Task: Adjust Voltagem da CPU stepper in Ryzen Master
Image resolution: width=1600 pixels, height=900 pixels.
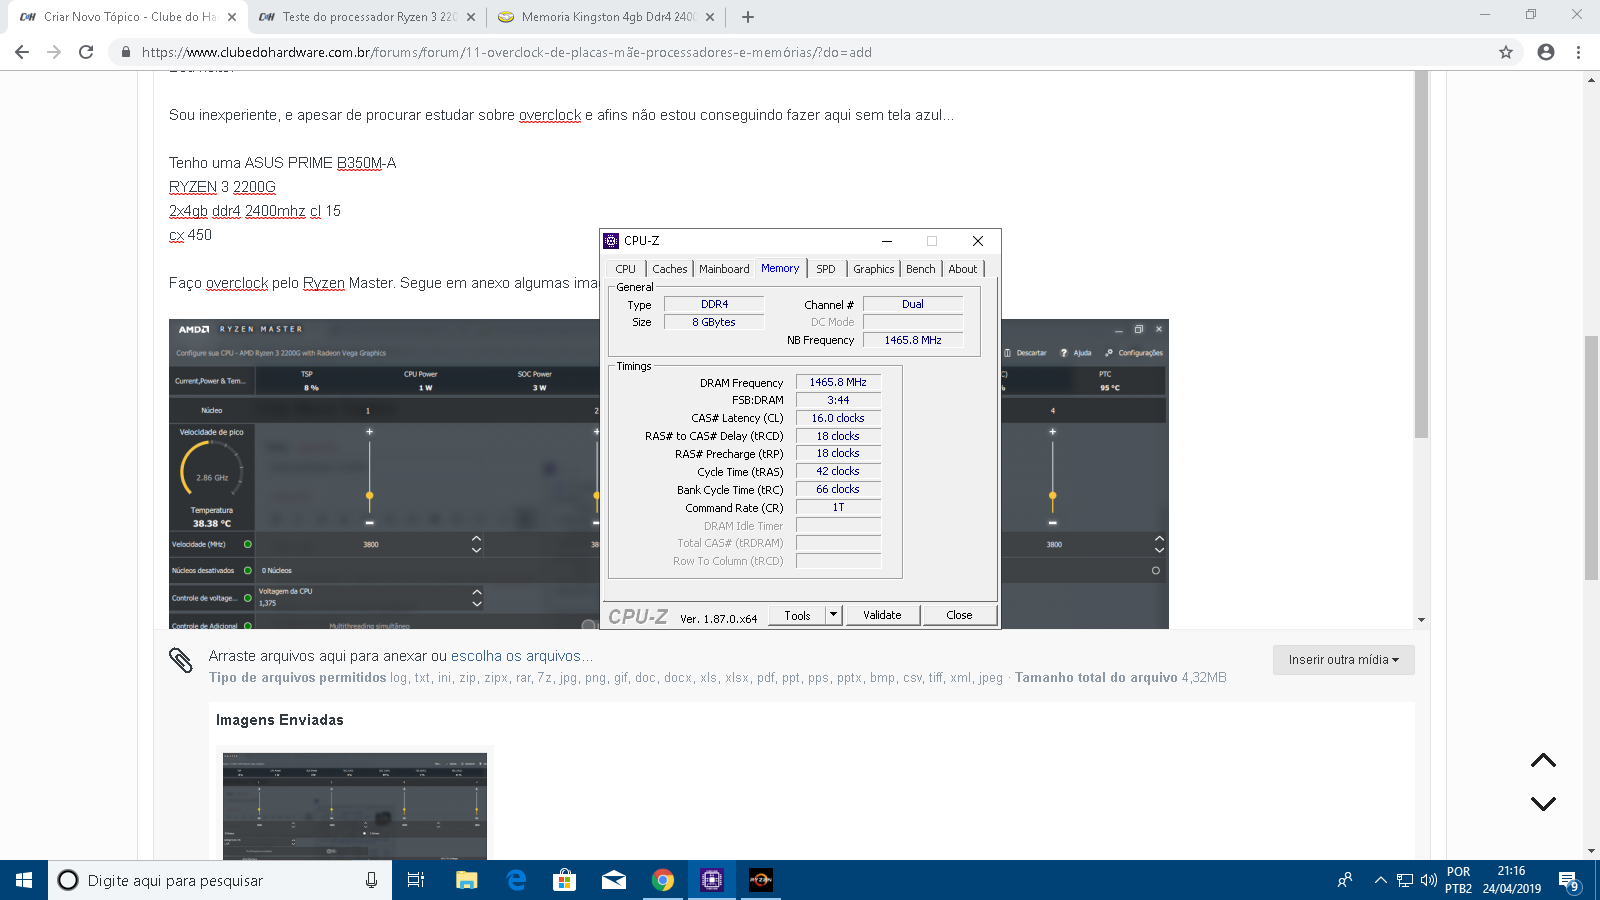Action: click(476, 598)
